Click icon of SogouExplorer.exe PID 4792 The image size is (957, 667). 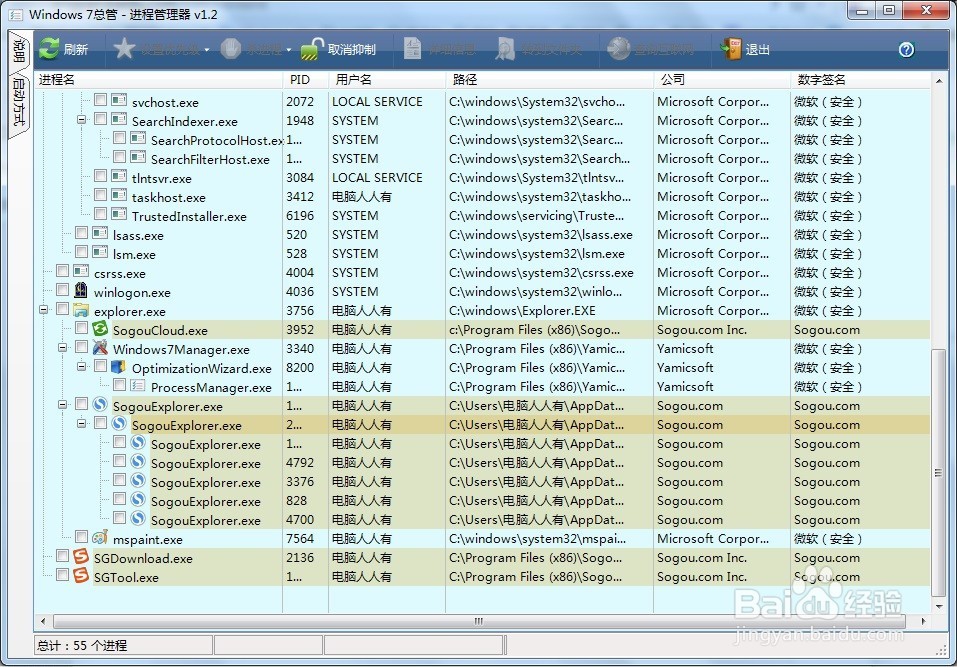(x=138, y=462)
